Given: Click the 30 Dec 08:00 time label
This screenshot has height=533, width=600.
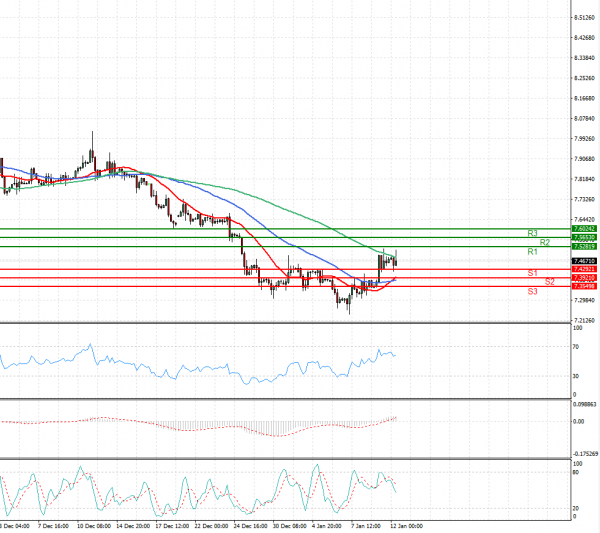Looking at the screenshot, I should tap(290, 526).
